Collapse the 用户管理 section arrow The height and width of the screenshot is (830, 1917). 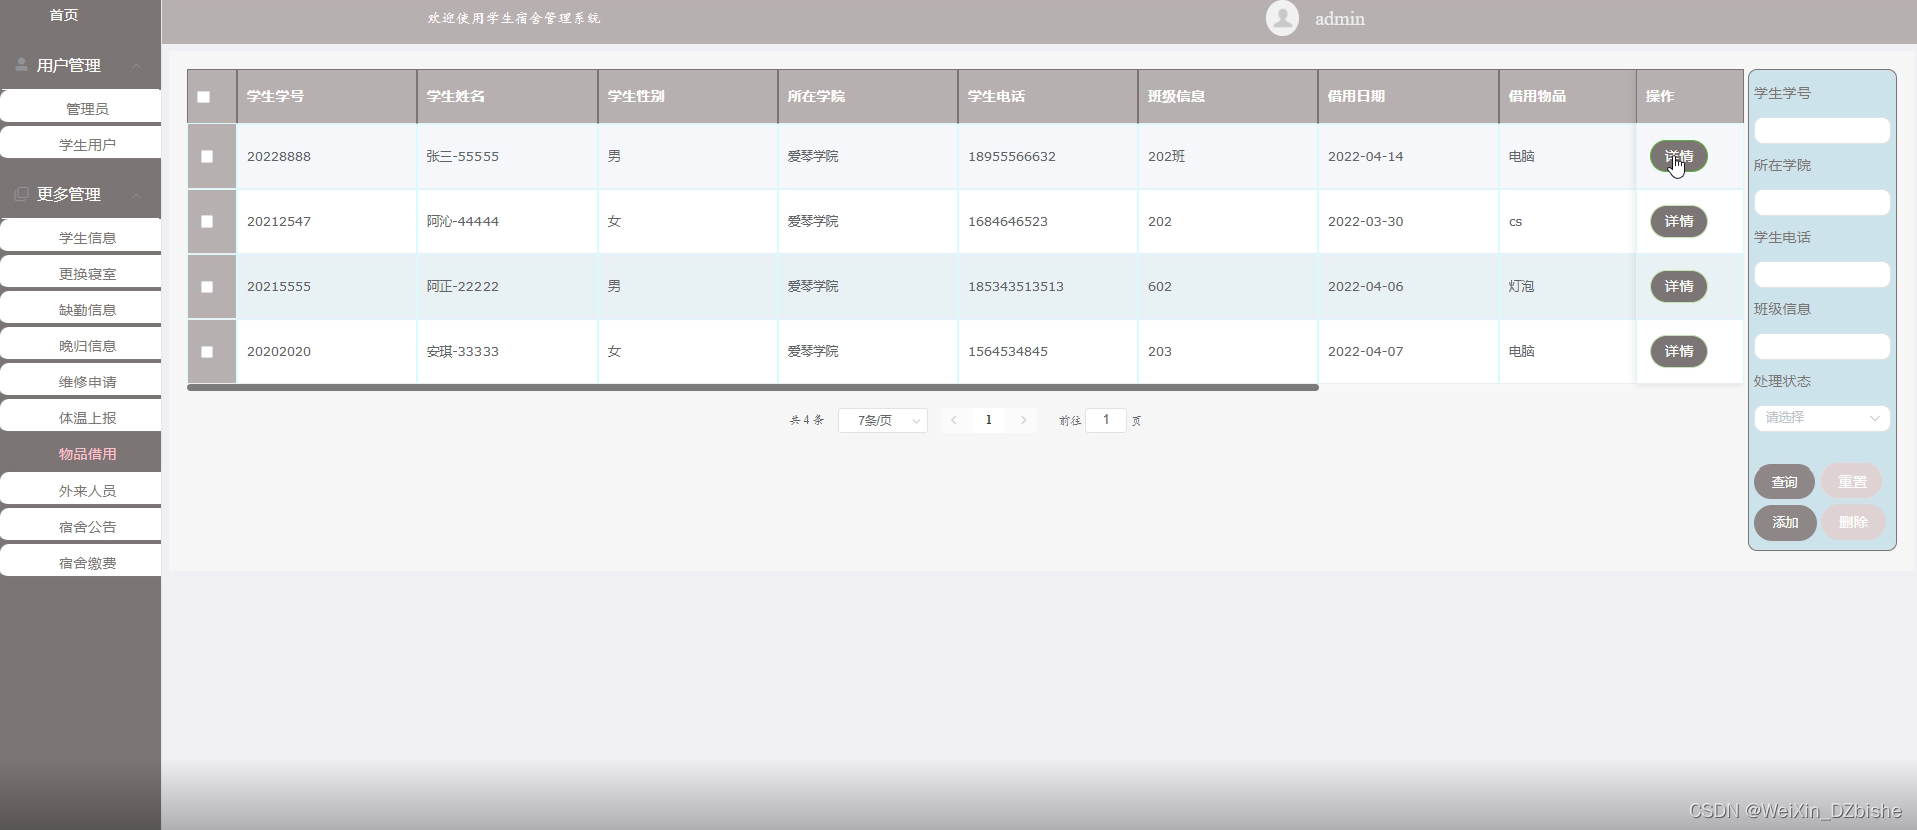tap(136, 66)
